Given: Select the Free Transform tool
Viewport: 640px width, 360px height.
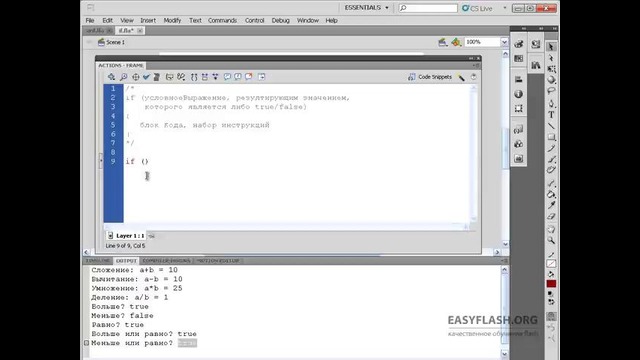Looking at the screenshot, I should pyautogui.click(x=551, y=69).
